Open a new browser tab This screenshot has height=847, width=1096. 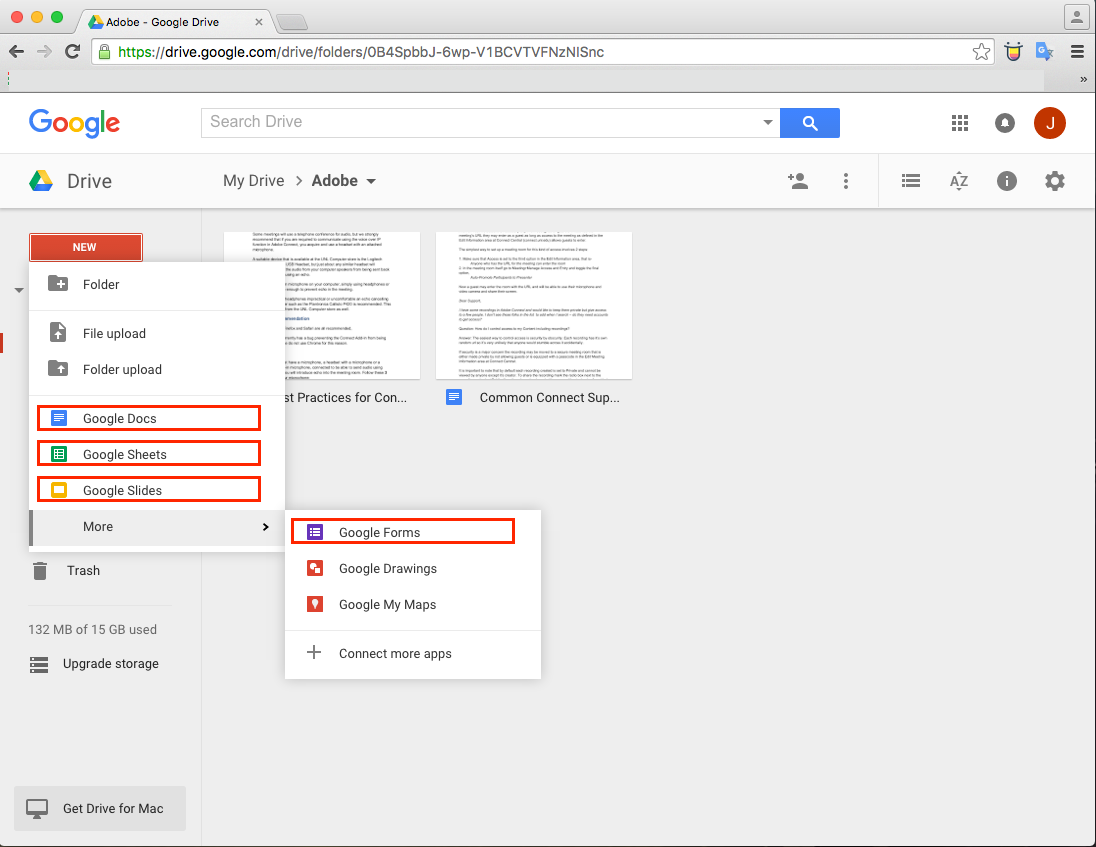292,23
